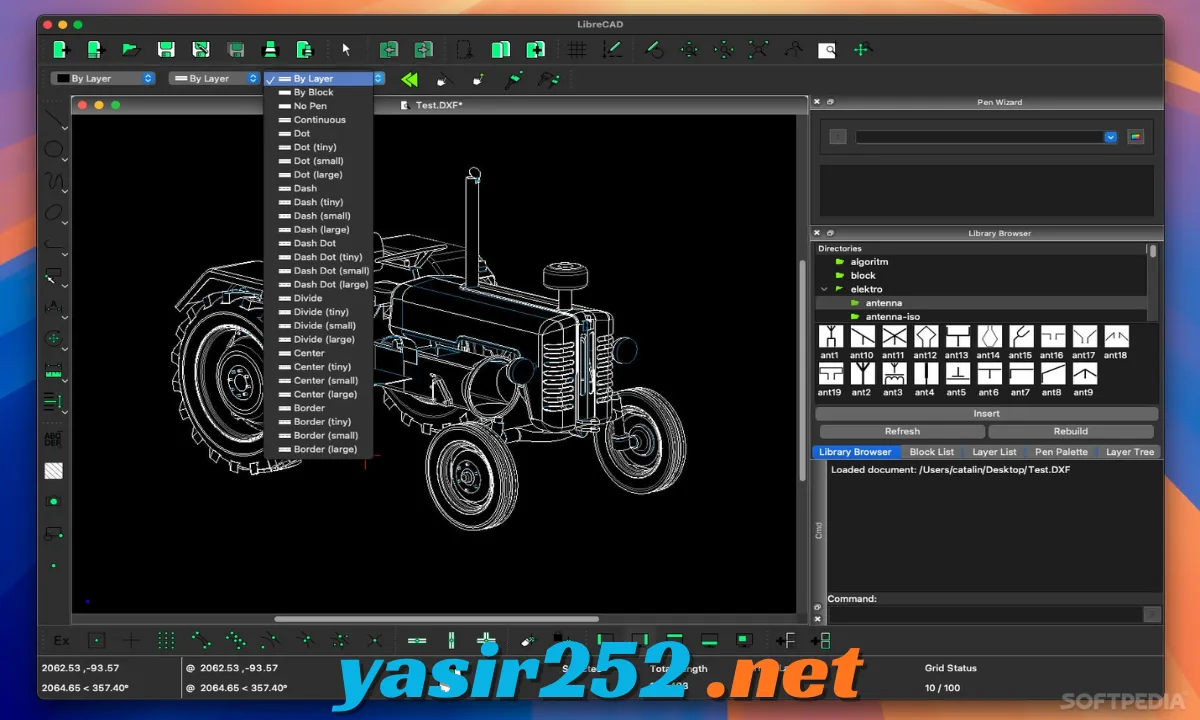Select the ant12 antenna thumbnail

925,341
